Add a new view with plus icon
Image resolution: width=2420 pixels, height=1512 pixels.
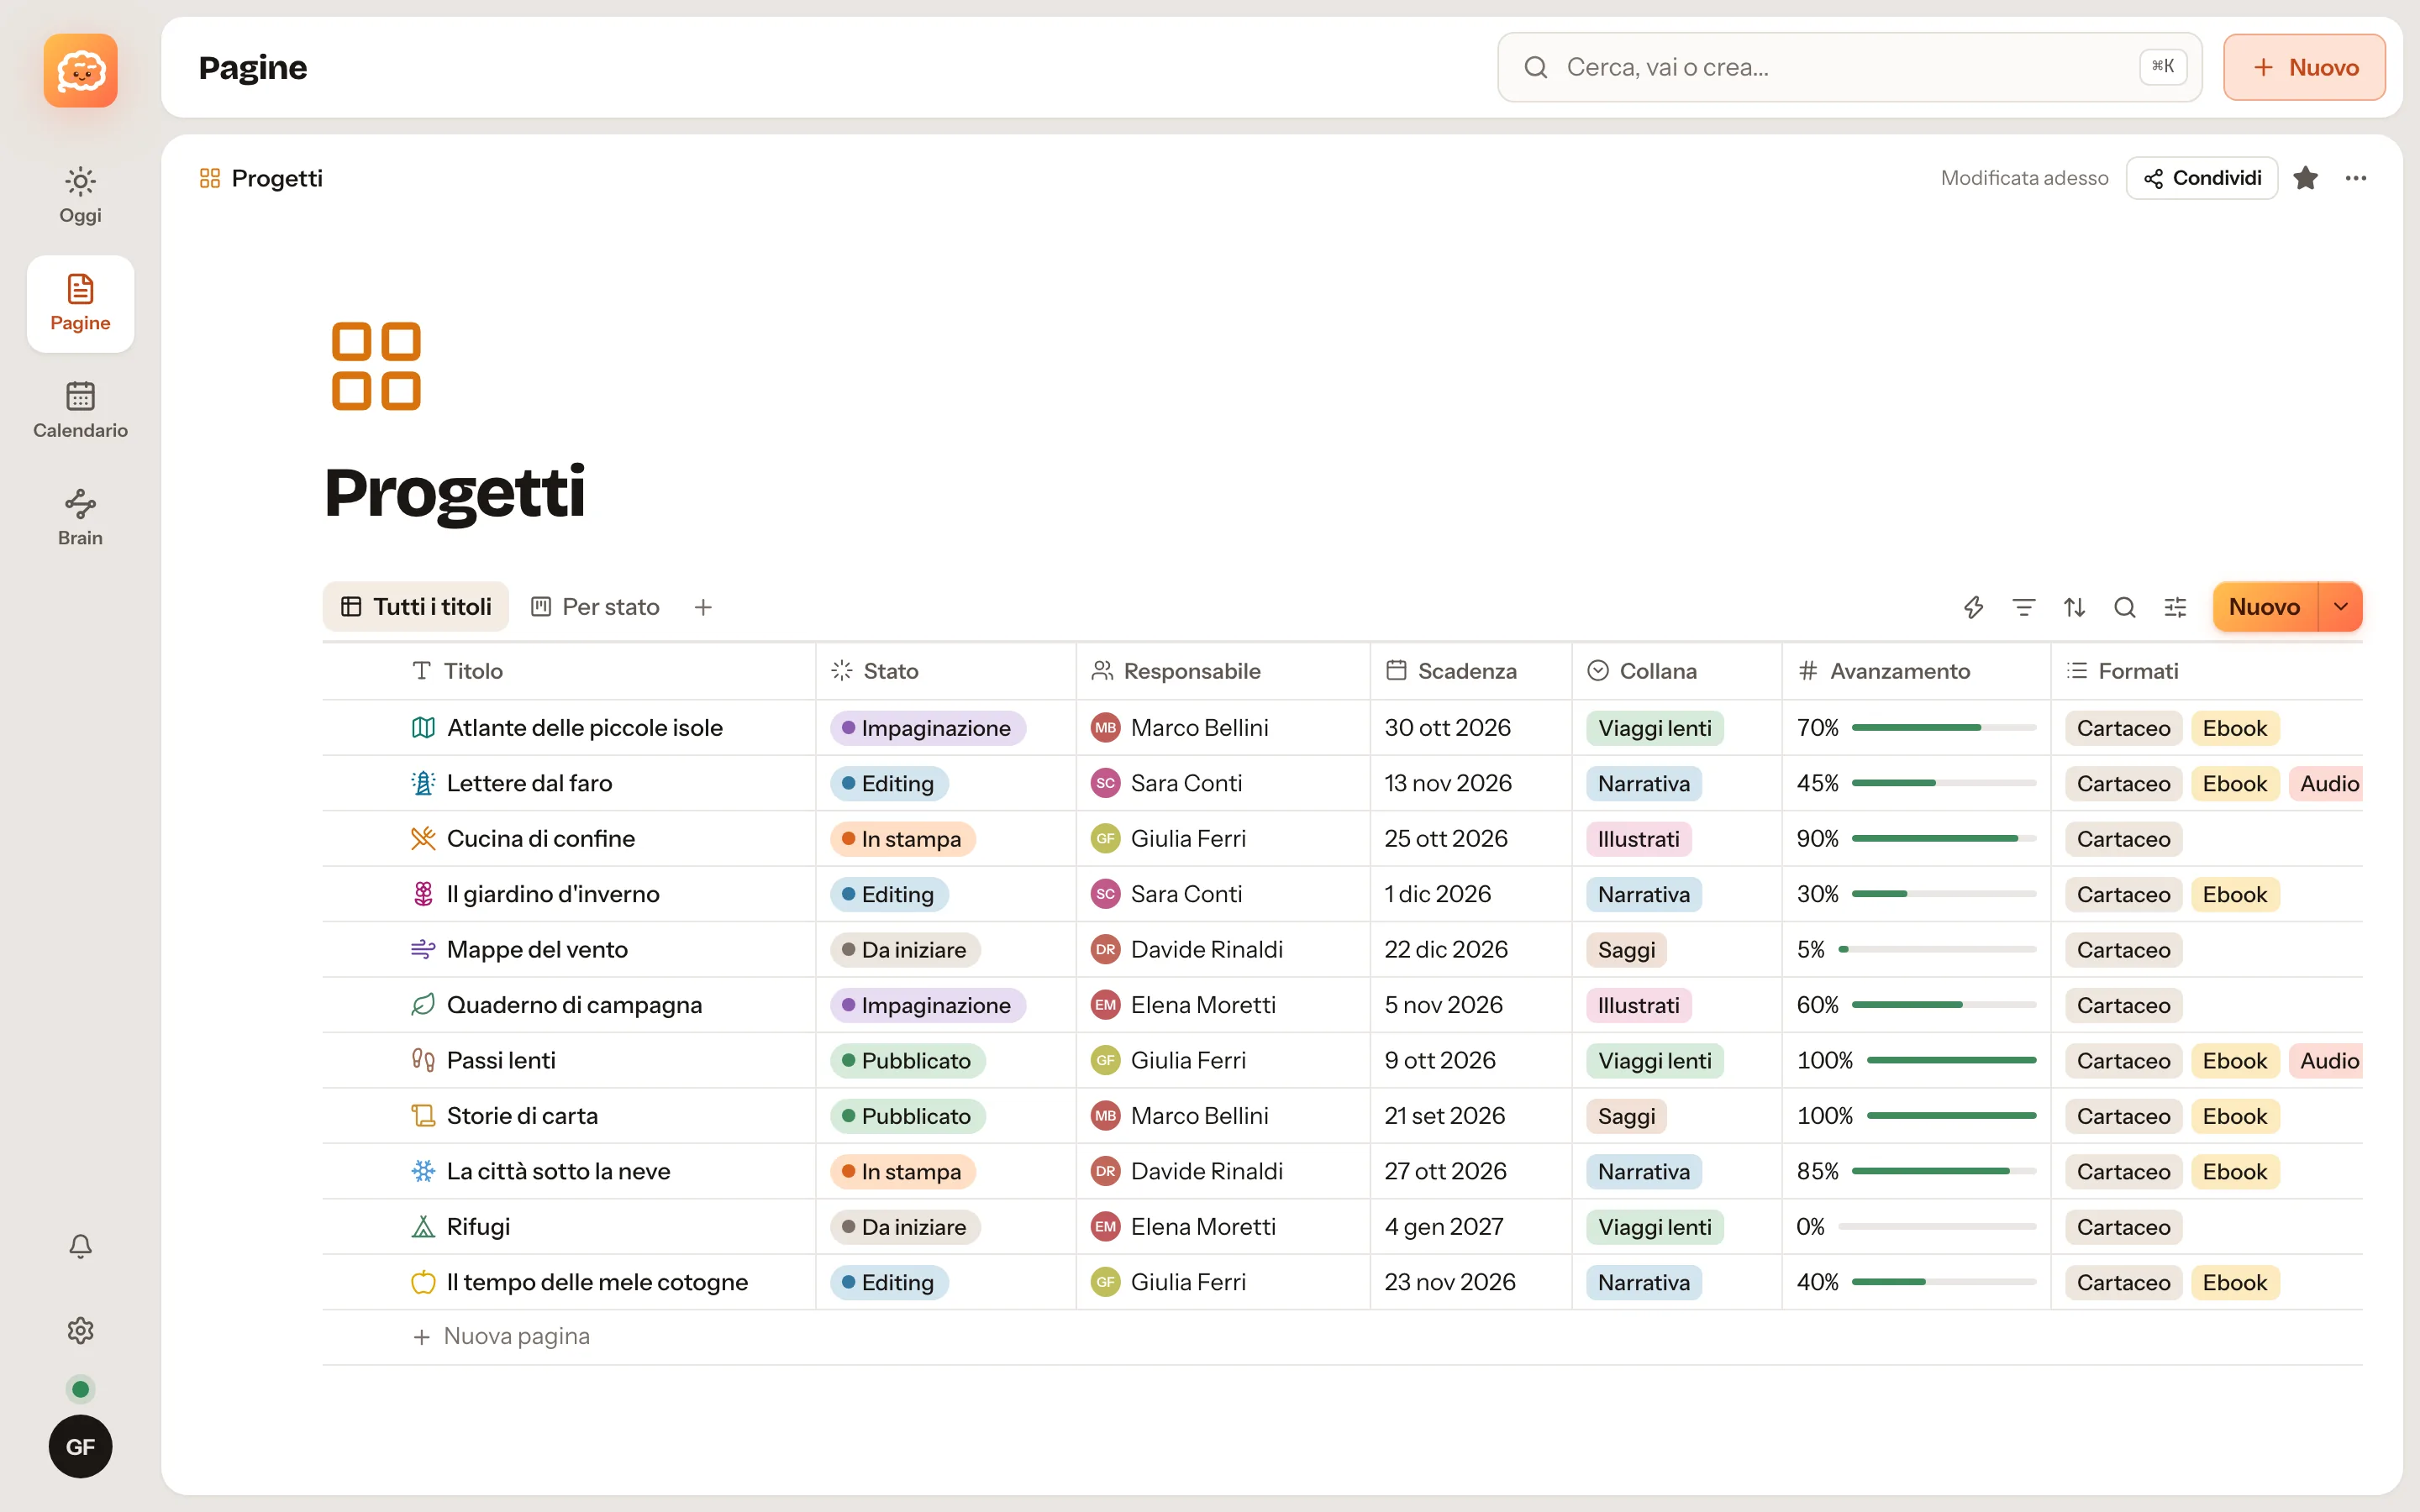point(703,607)
